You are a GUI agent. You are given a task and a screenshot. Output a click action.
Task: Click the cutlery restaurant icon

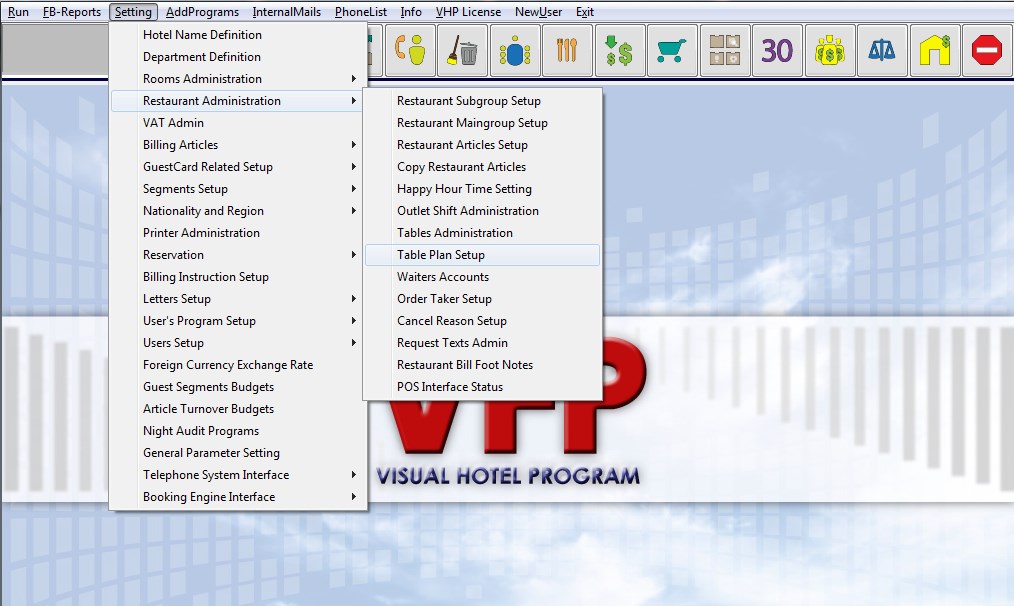point(567,48)
